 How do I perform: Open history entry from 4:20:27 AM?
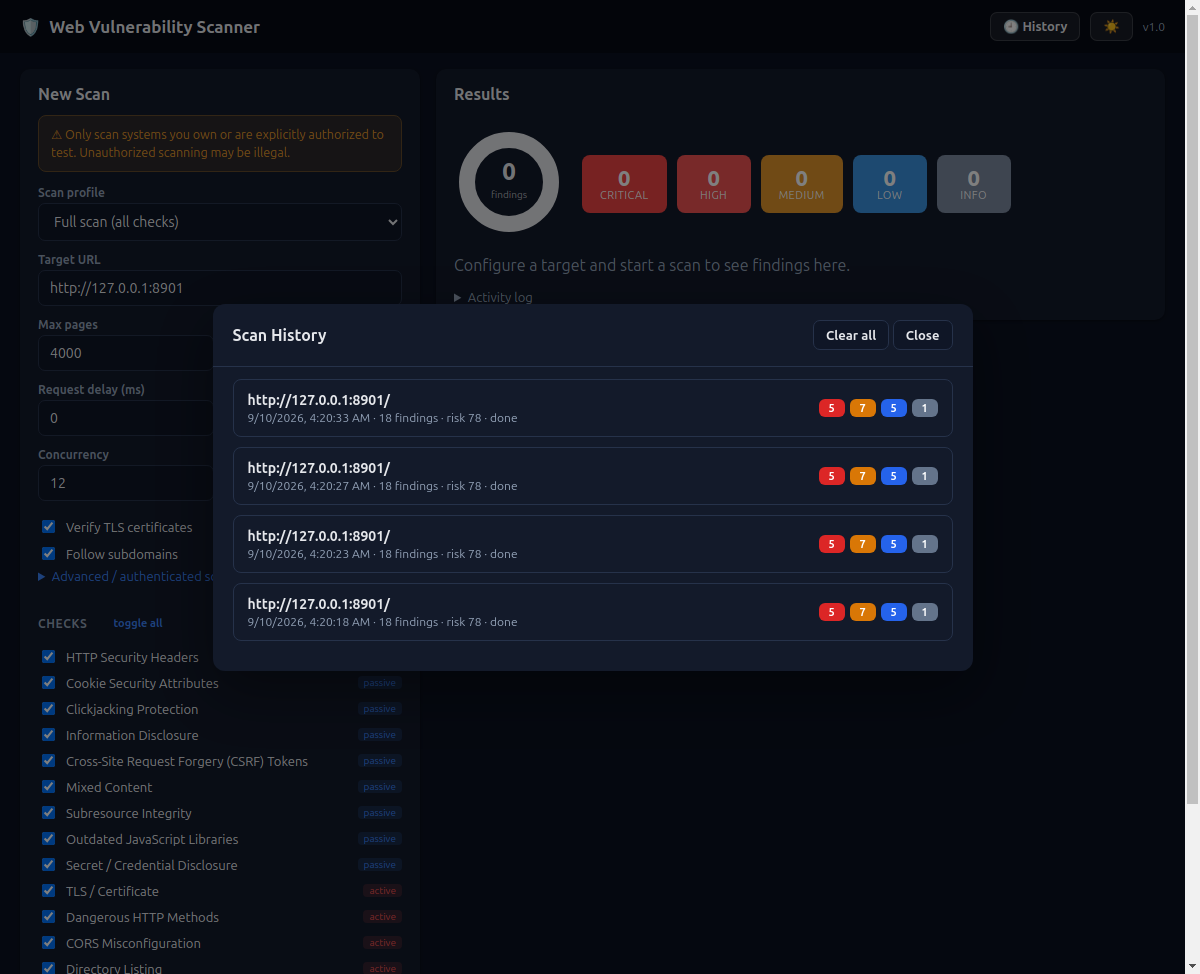coord(593,476)
